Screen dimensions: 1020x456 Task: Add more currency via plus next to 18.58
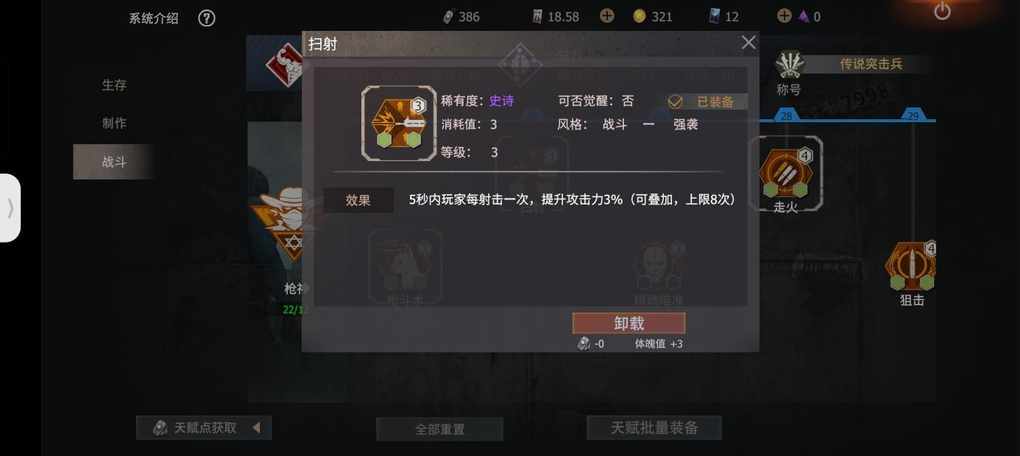(x=606, y=16)
